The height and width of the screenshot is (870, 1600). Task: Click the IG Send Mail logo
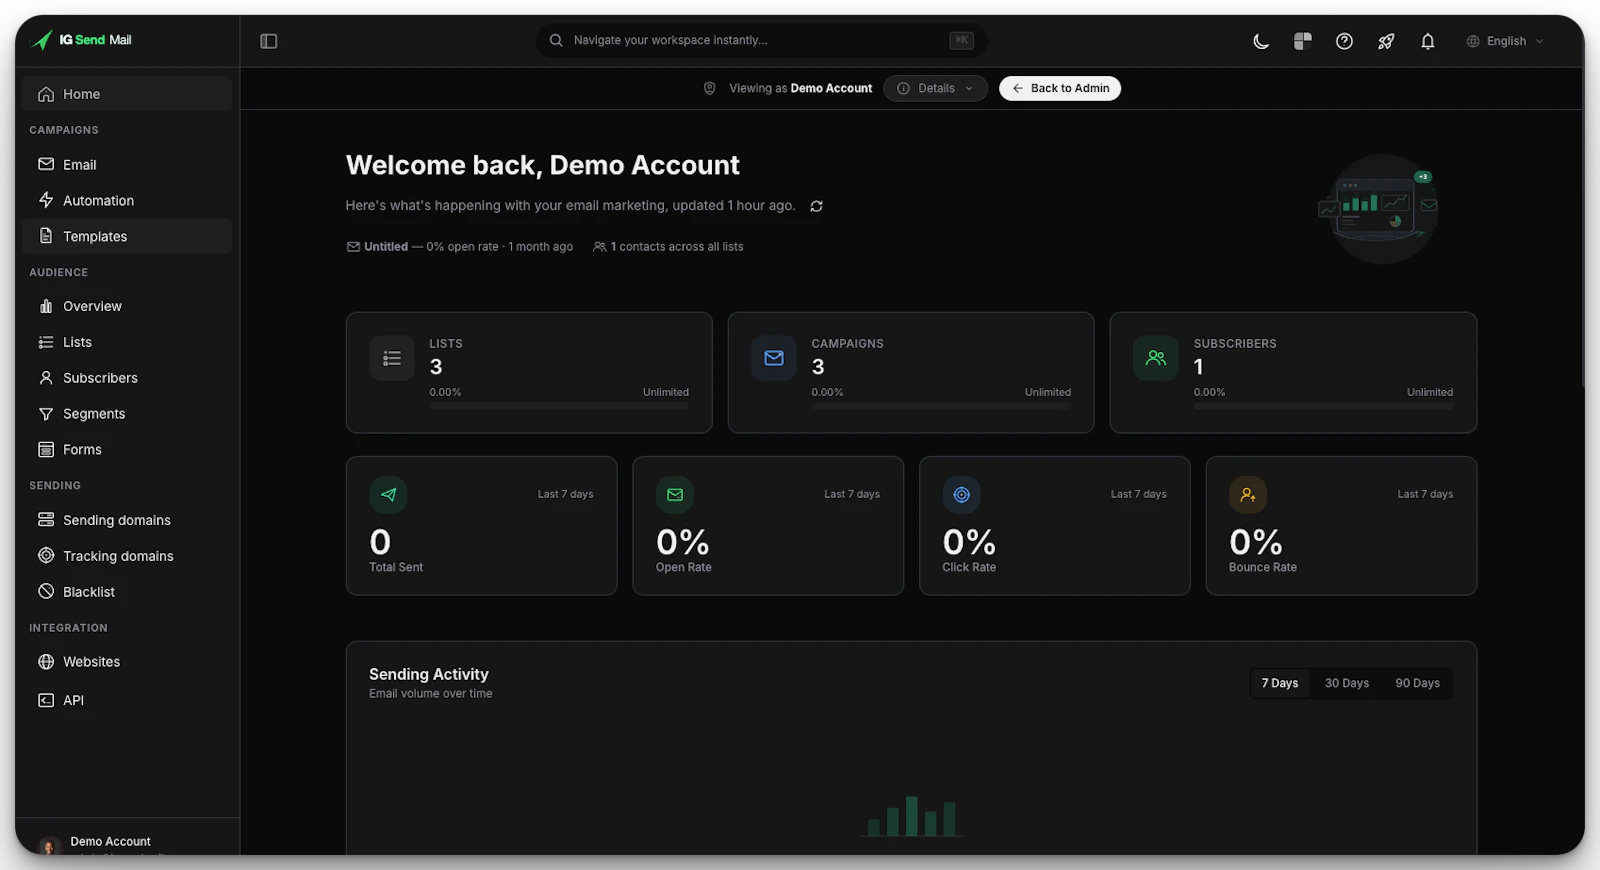[x=82, y=40]
